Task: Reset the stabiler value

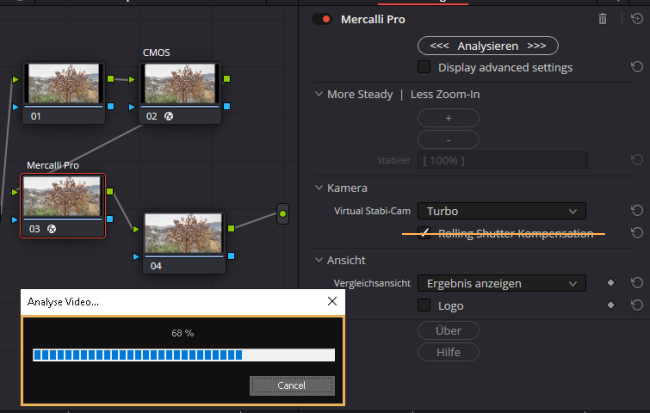Action: pos(637,160)
